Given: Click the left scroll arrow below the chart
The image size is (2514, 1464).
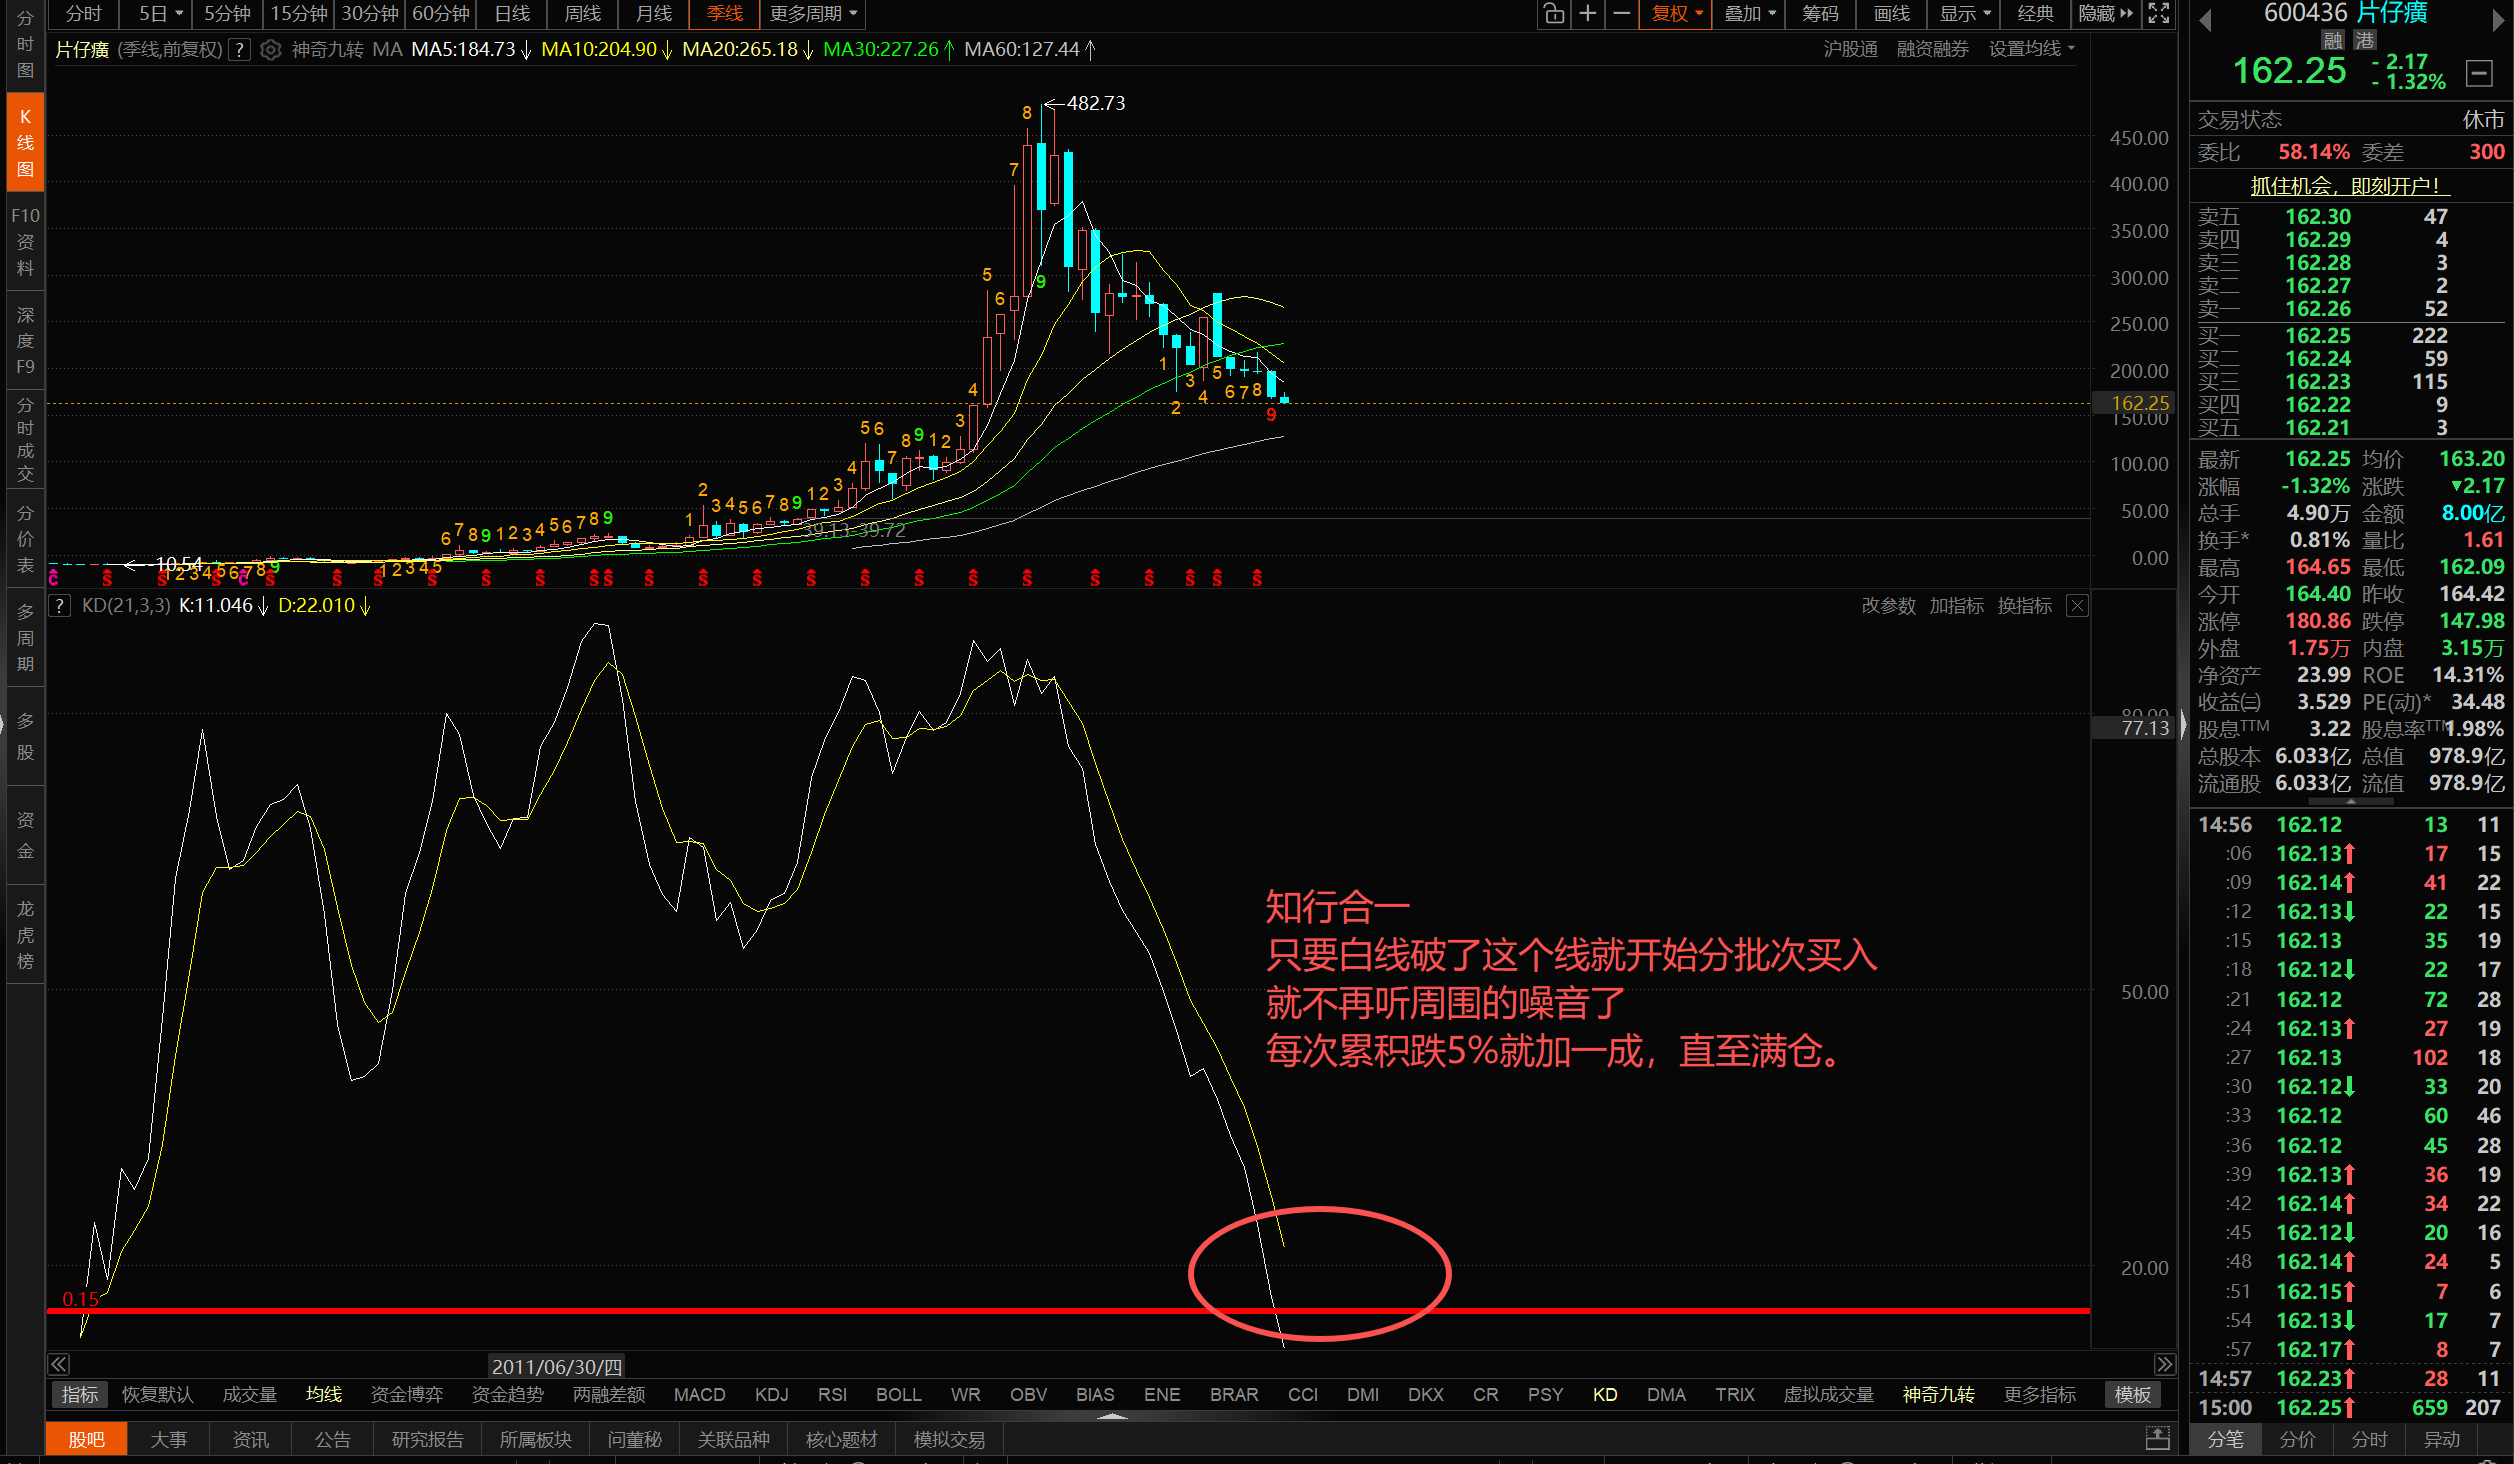Looking at the screenshot, I should (60, 1364).
